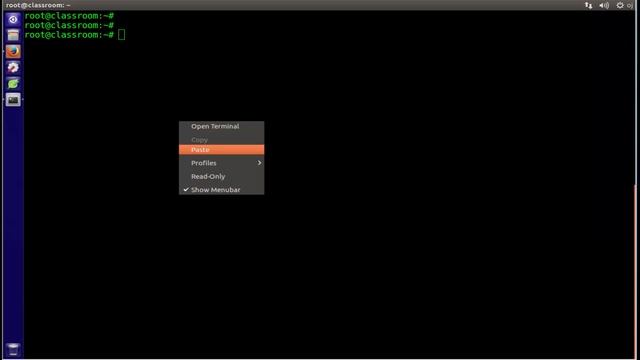This screenshot has height=360, width=640.
Task: Uncheck Show Menubar option
Action: (x=222, y=190)
